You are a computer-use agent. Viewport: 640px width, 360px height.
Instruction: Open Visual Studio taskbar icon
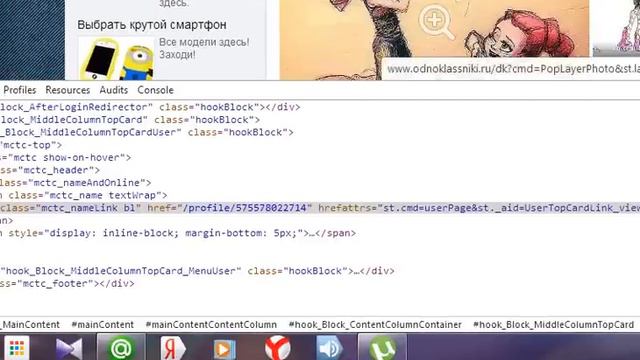69,349
